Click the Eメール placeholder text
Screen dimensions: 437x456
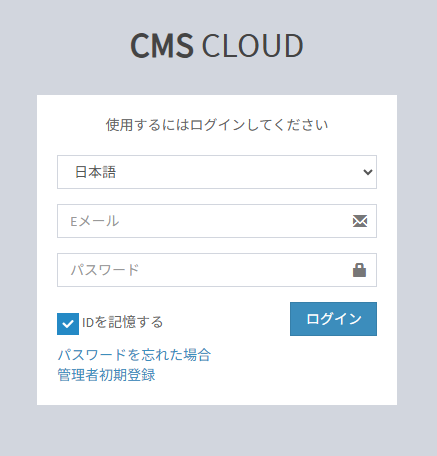pyautogui.click(x=94, y=221)
